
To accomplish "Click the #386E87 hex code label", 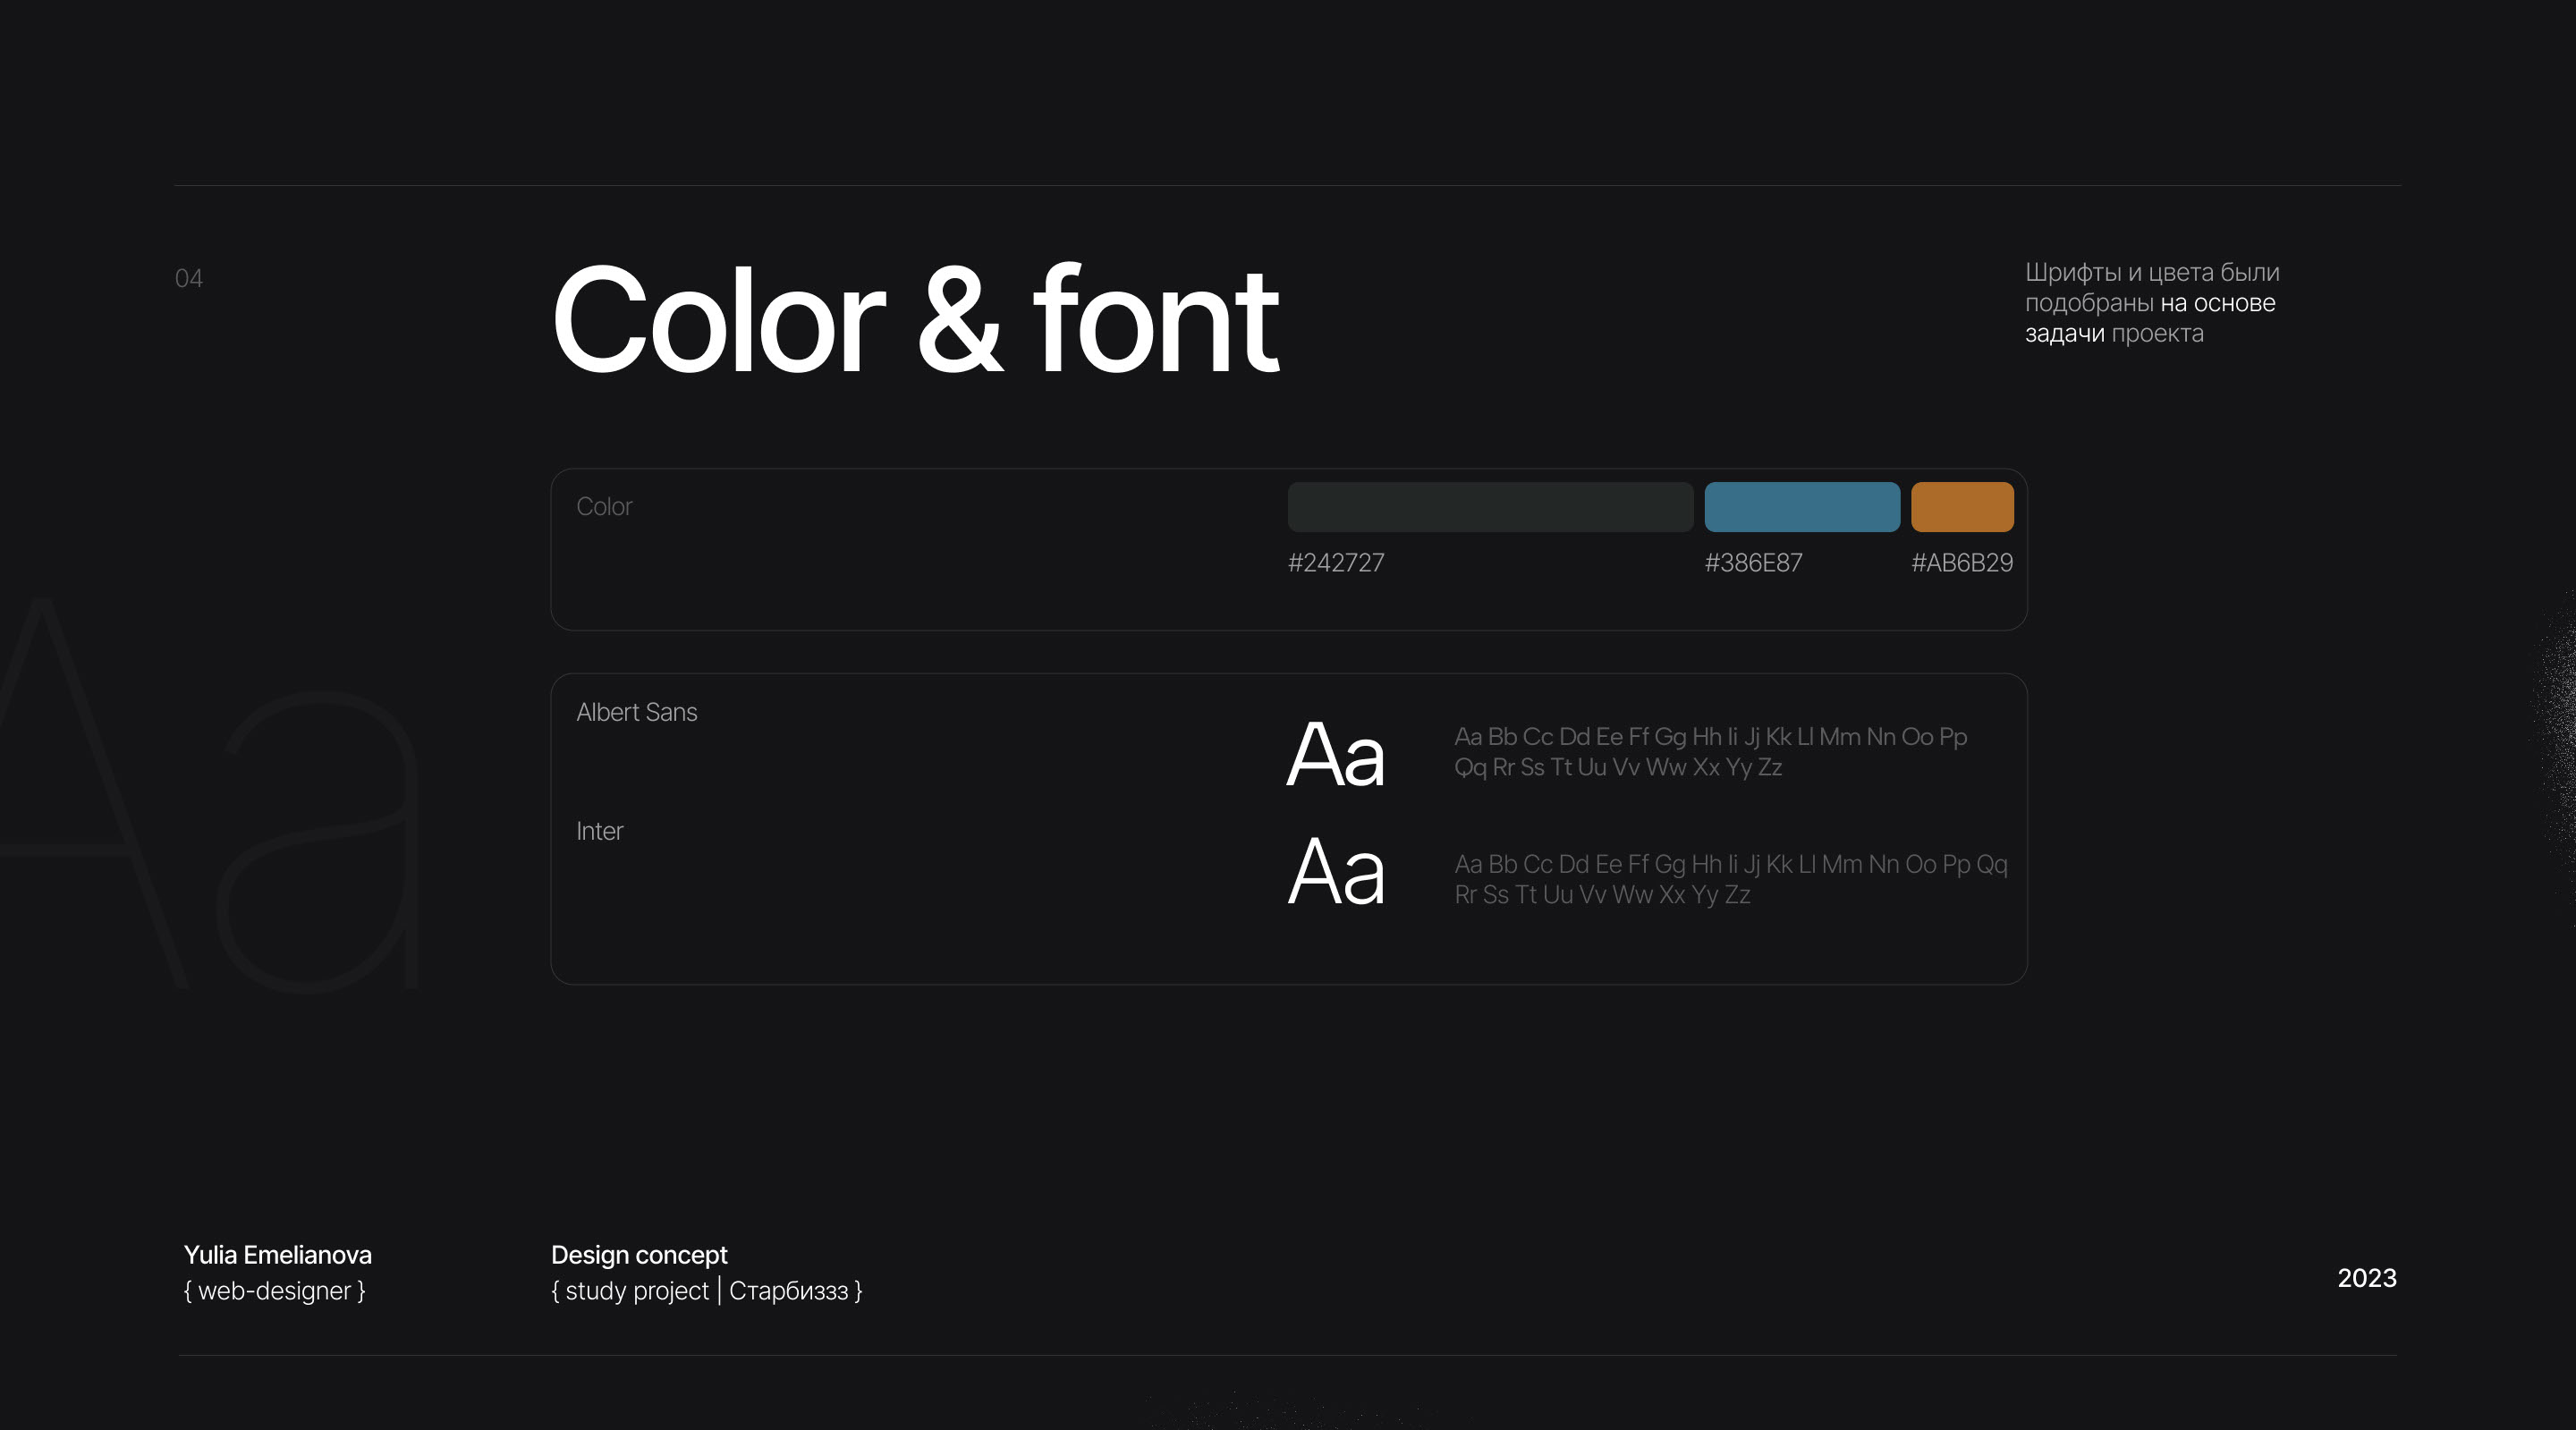I will pos(1753,563).
